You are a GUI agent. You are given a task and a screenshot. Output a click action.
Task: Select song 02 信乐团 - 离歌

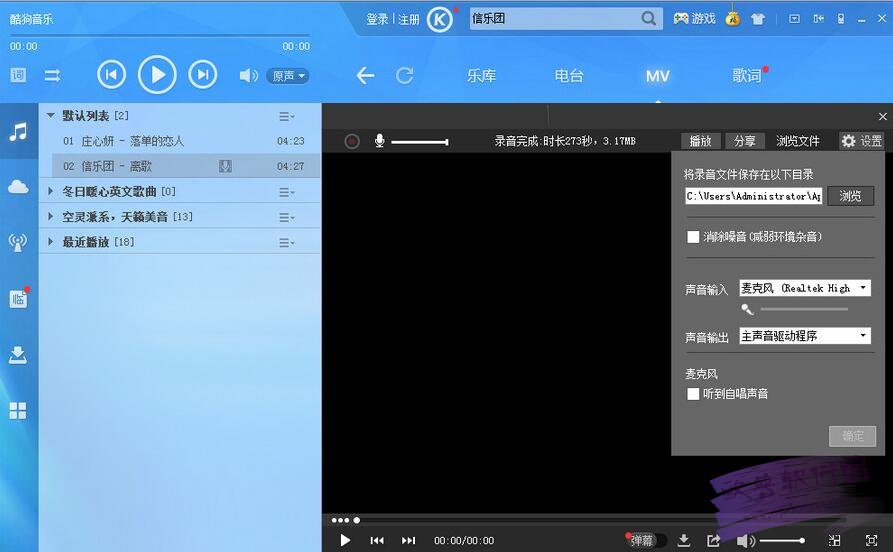[186, 166]
